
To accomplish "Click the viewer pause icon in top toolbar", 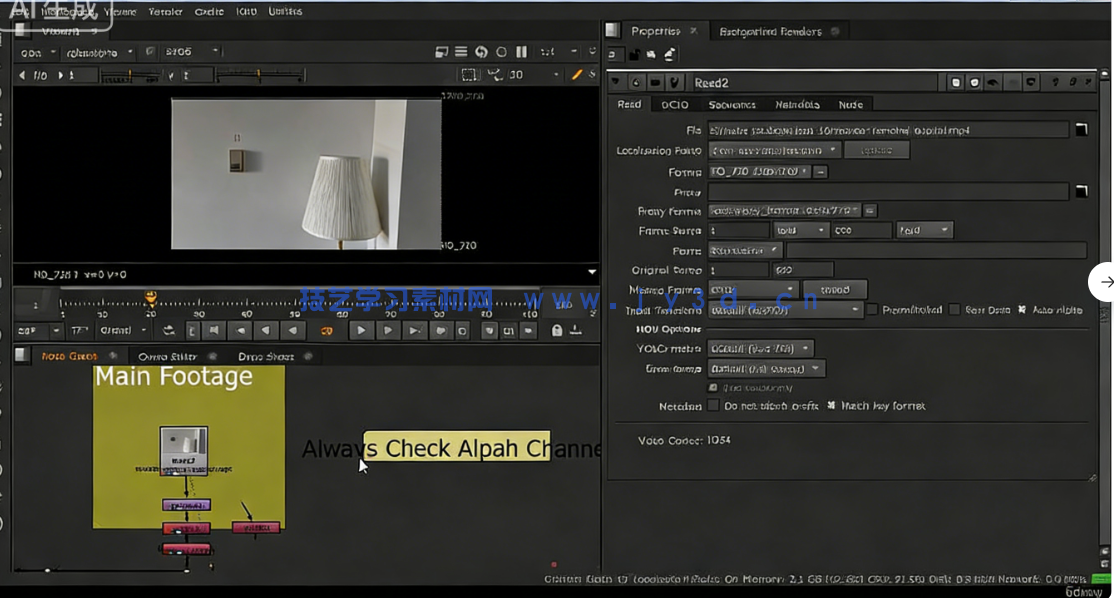I will (521, 52).
